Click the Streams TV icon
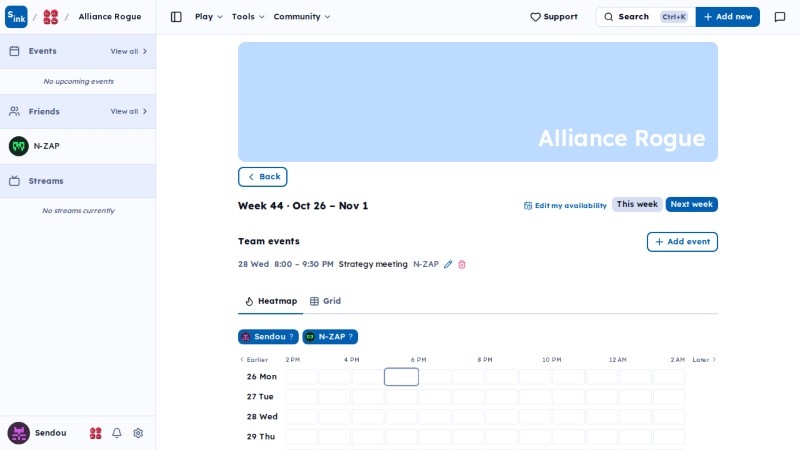Image resolution: width=800 pixels, height=450 pixels. click(14, 181)
